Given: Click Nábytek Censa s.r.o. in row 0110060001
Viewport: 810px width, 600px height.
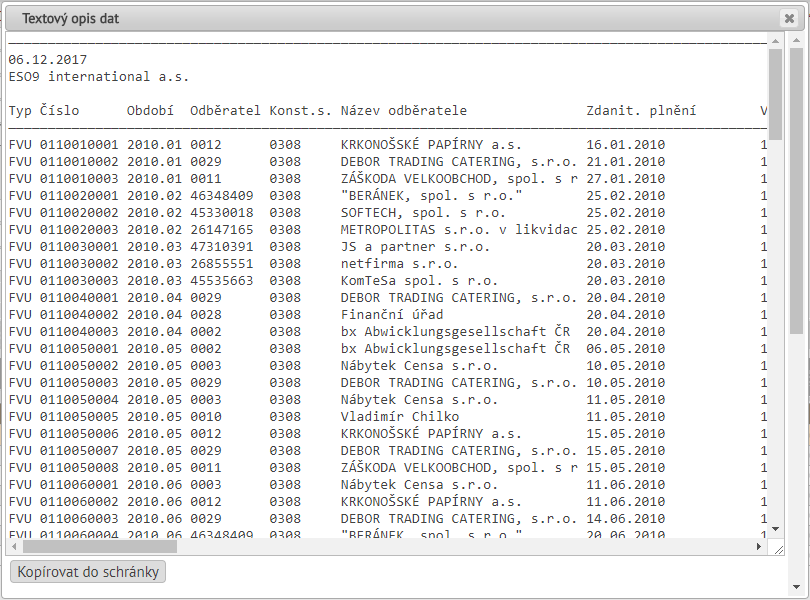Looking at the screenshot, I should tap(419, 485).
